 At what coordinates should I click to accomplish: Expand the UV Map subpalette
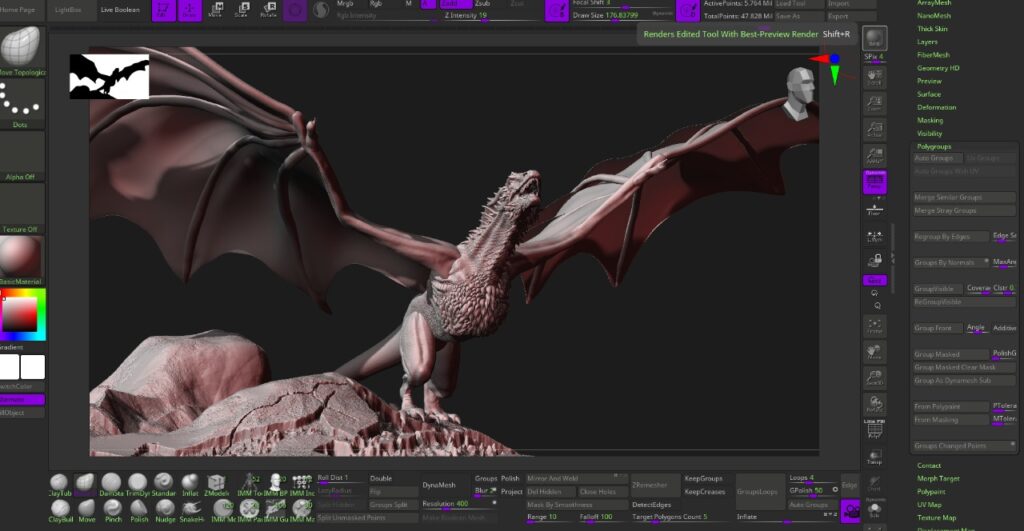pos(929,505)
